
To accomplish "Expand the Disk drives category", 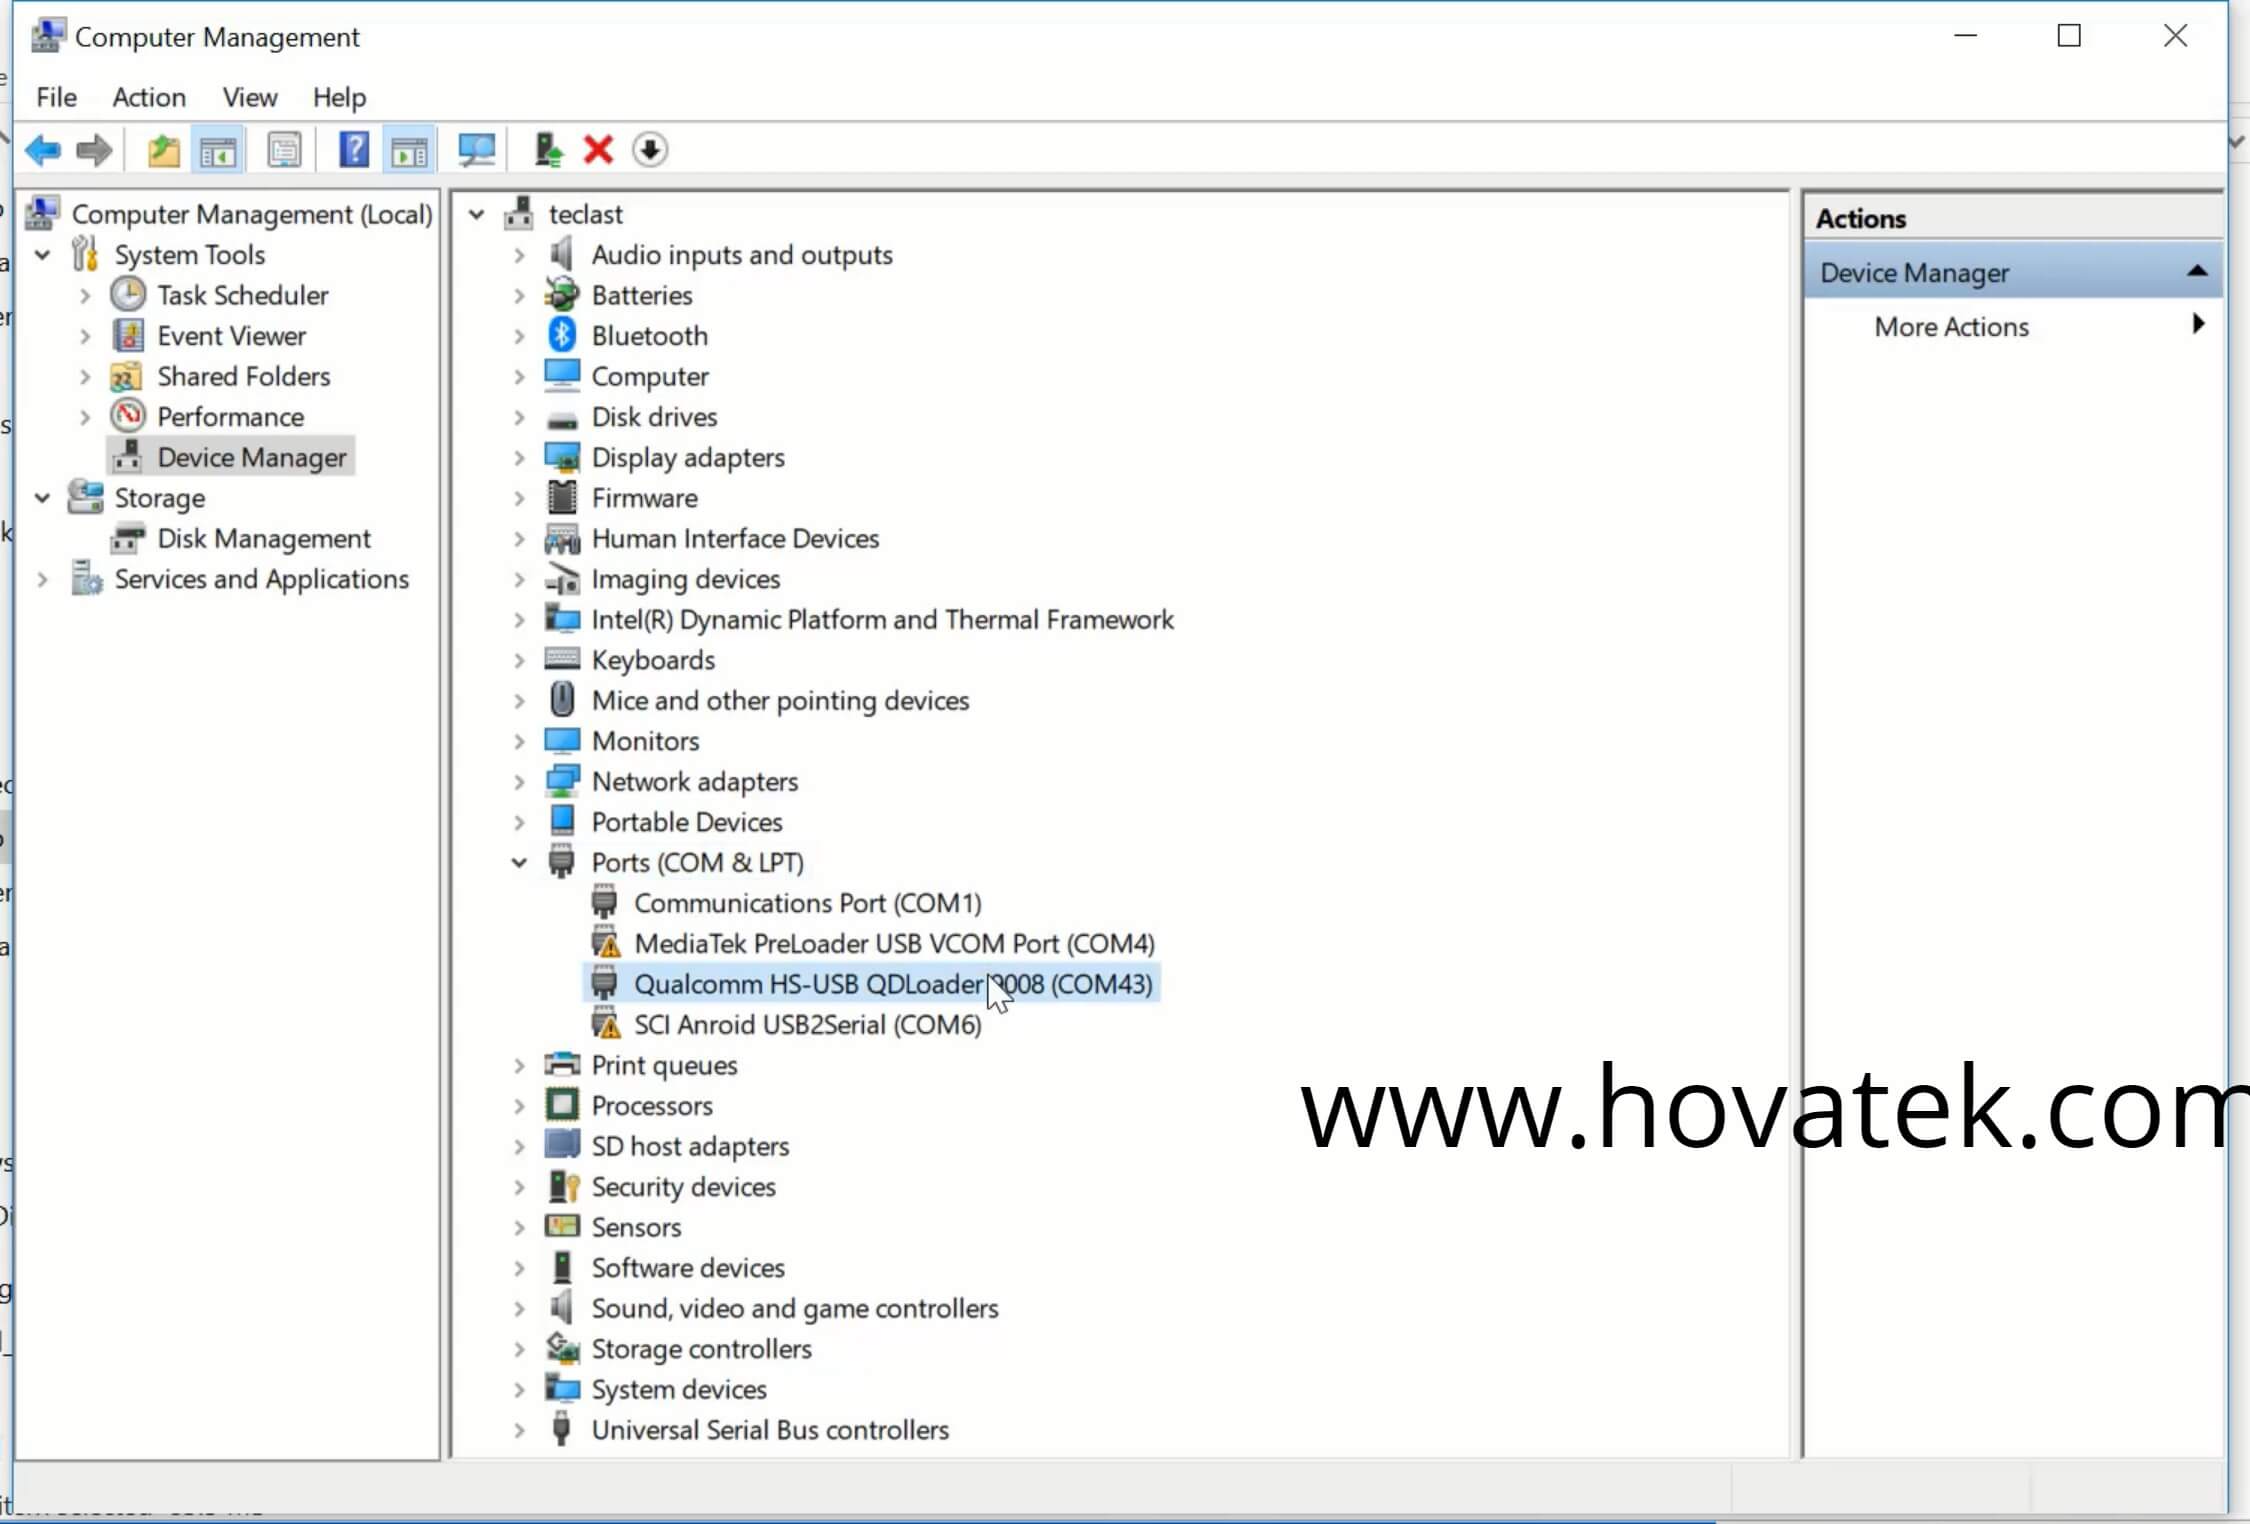I will (x=519, y=417).
